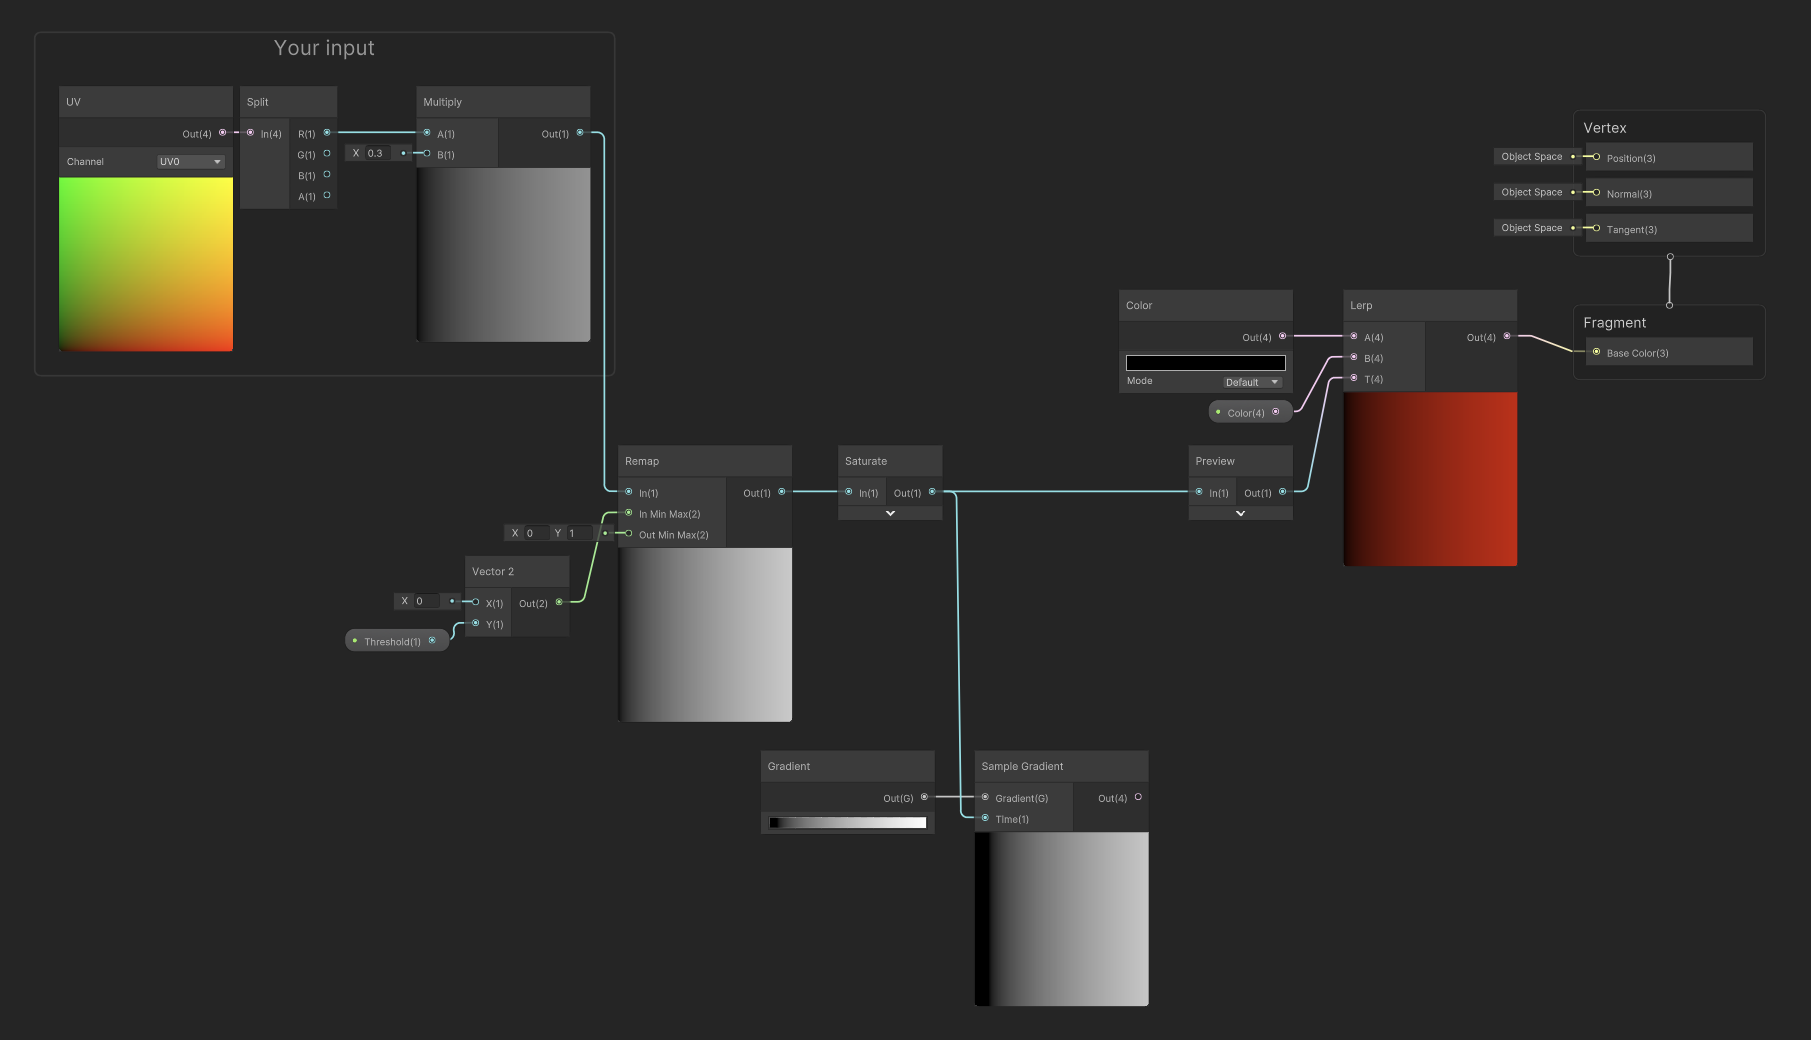
Task: Click the T(4) input port on the Lerp node
Action: pos(1354,378)
